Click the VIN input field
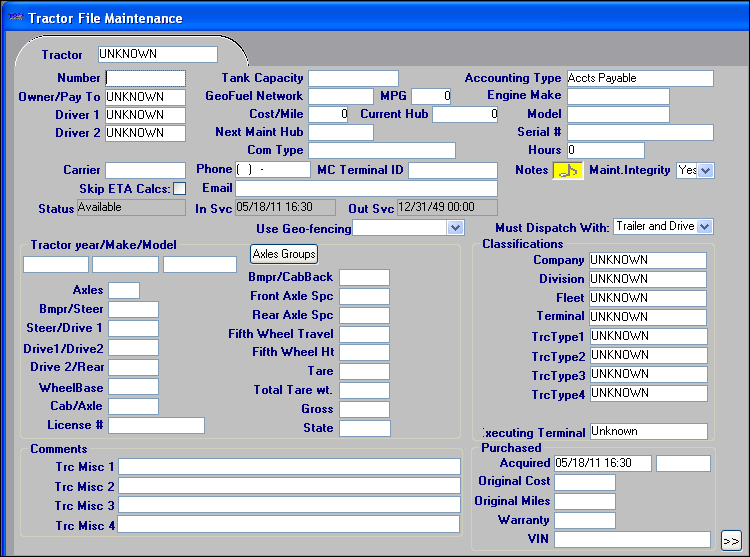The width and height of the screenshot is (750, 557). tap(632, 540)
